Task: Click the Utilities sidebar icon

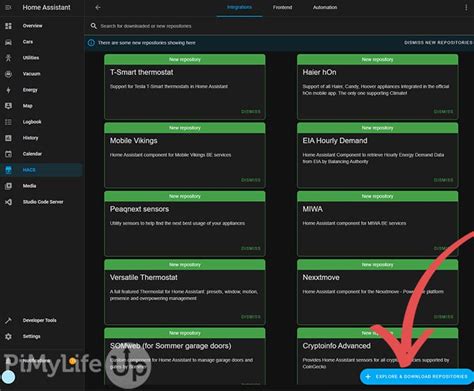Action: point(8,58)
